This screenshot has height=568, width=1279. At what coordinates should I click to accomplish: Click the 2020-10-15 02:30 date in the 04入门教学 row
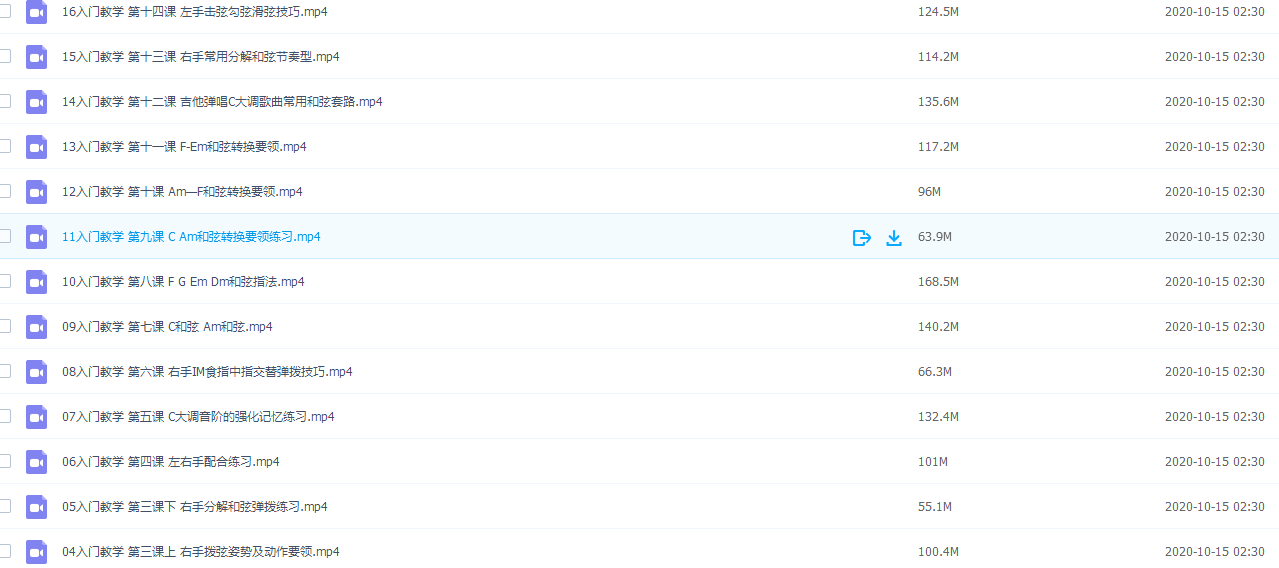tap(1214, 552)
